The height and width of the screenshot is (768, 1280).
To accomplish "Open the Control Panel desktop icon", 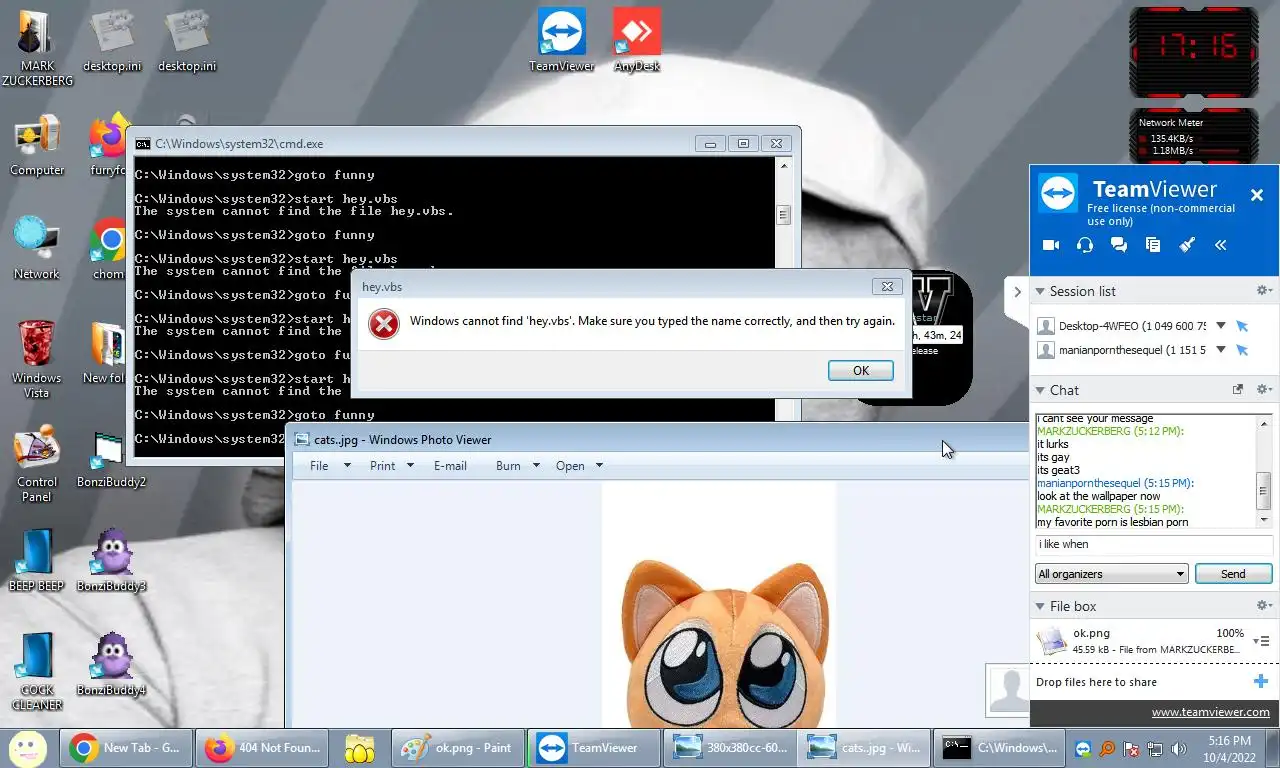I will click(37, 465).
